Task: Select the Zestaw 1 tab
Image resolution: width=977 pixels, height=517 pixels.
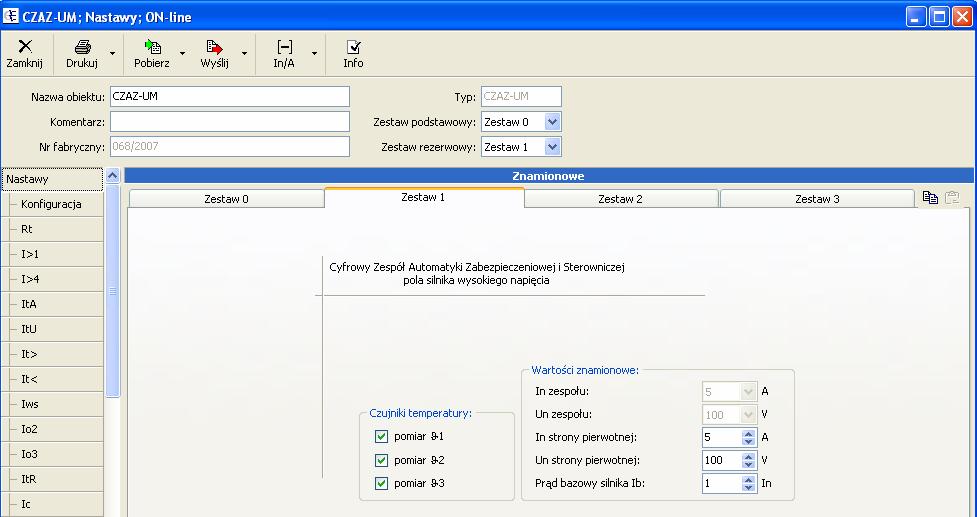Action: (x=424, y=197)
